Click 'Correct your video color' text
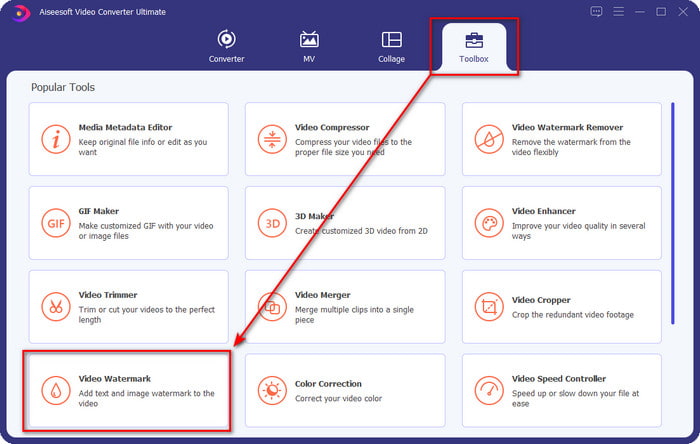This screenshot has height=444, width=700. click(x=338, y=398)
